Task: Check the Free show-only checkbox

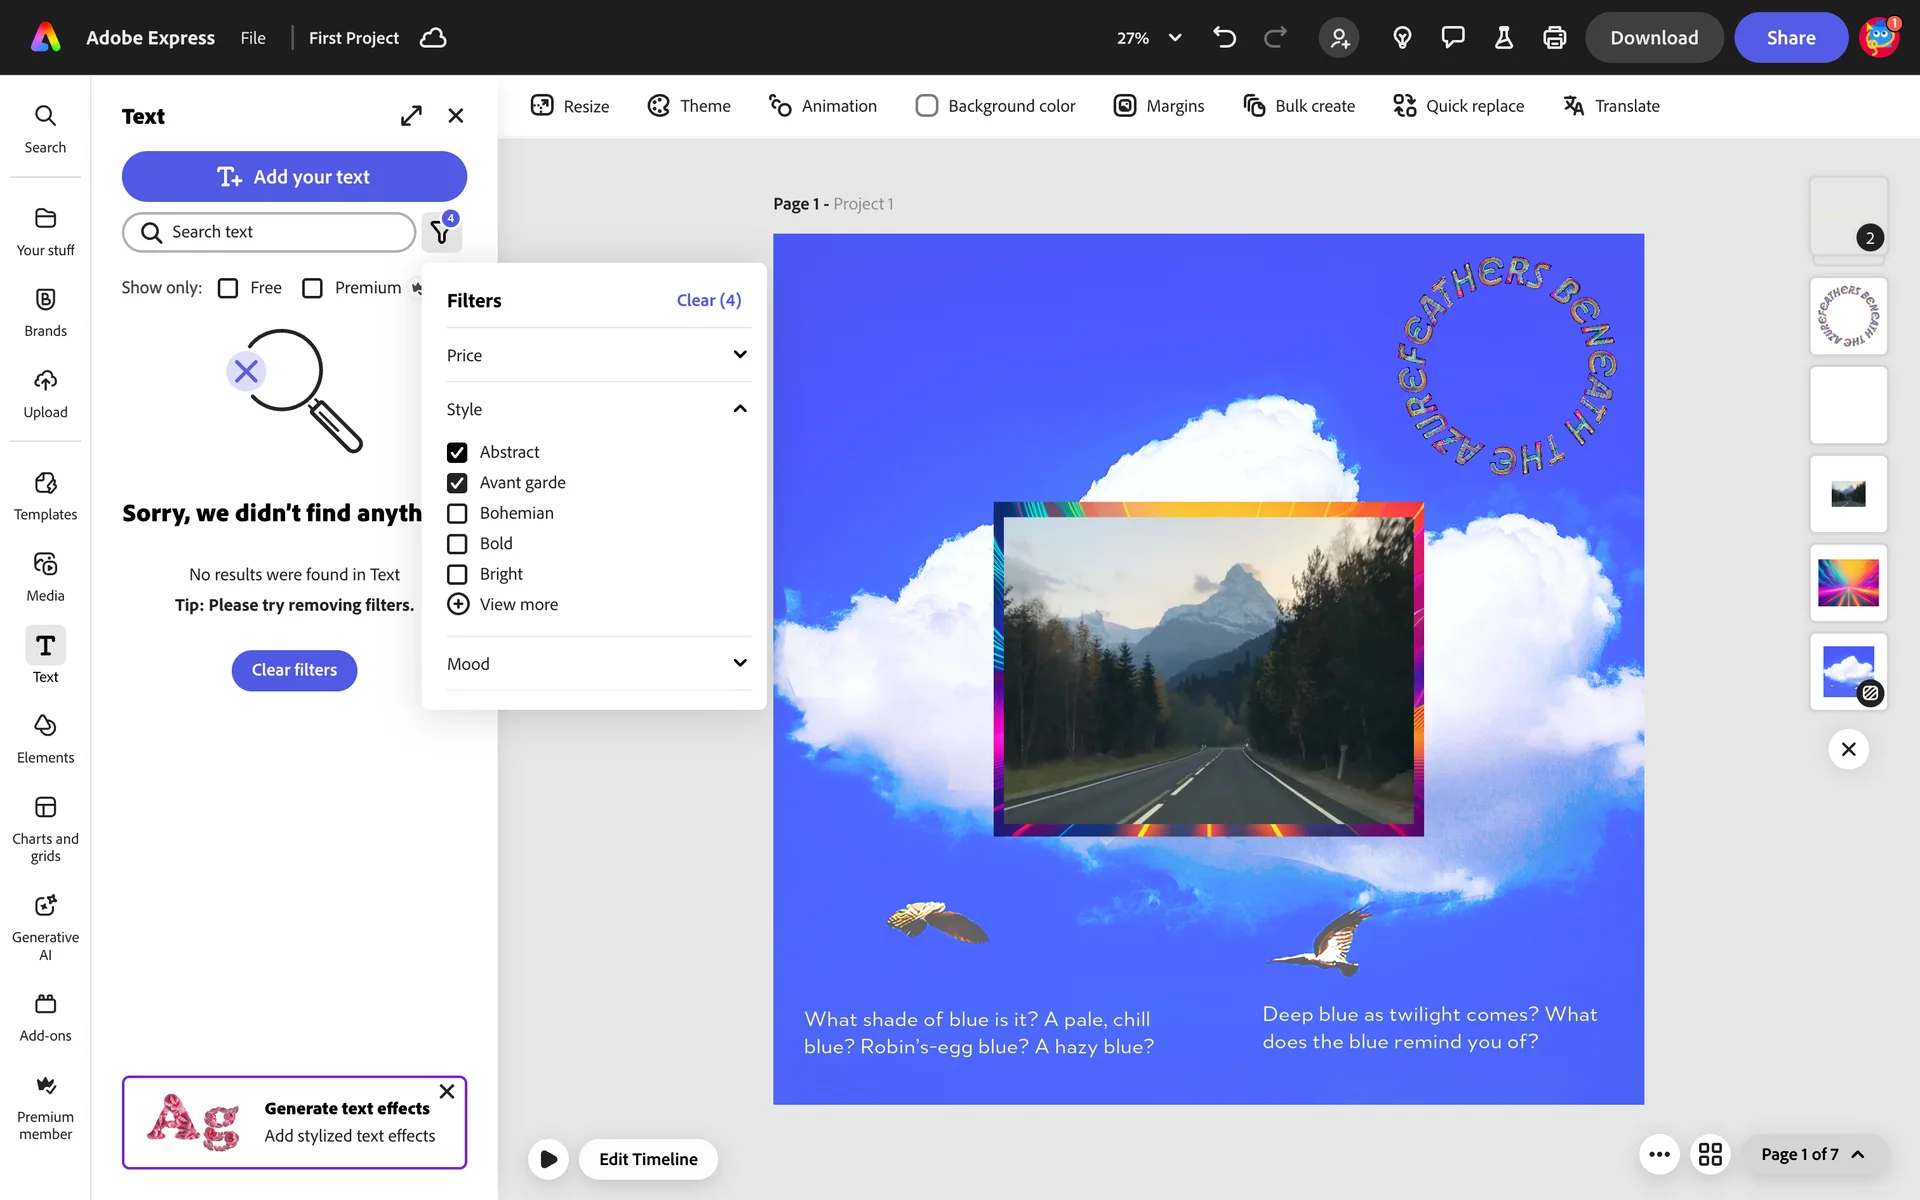Action: coord(228,288)
